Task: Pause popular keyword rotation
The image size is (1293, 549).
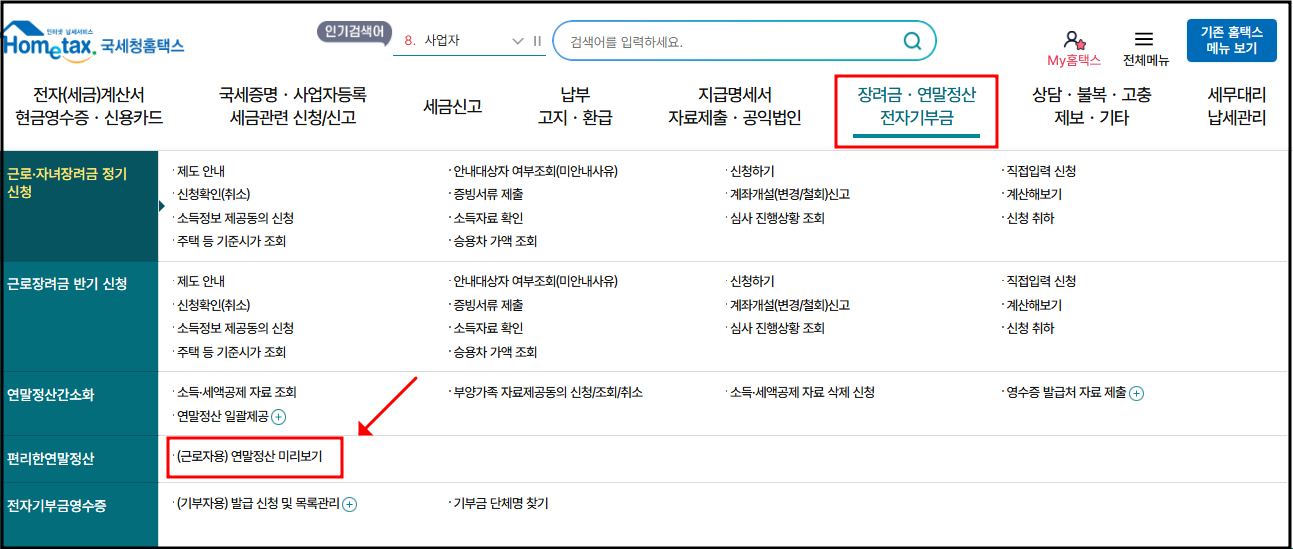Action: tap(537, 41)
